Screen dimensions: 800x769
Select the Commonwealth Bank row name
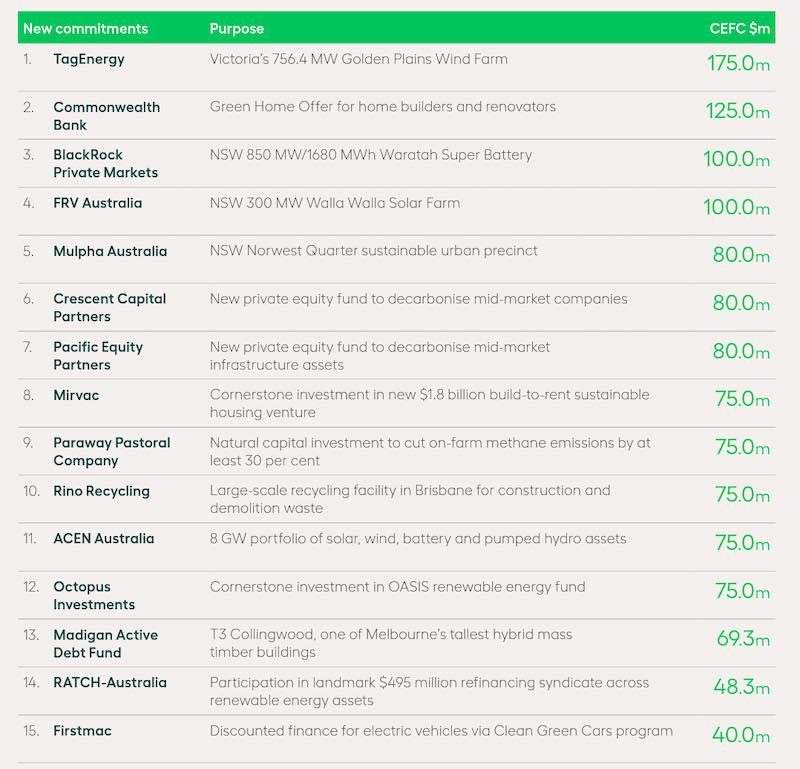pyautogui.click(x=107, y=116)
